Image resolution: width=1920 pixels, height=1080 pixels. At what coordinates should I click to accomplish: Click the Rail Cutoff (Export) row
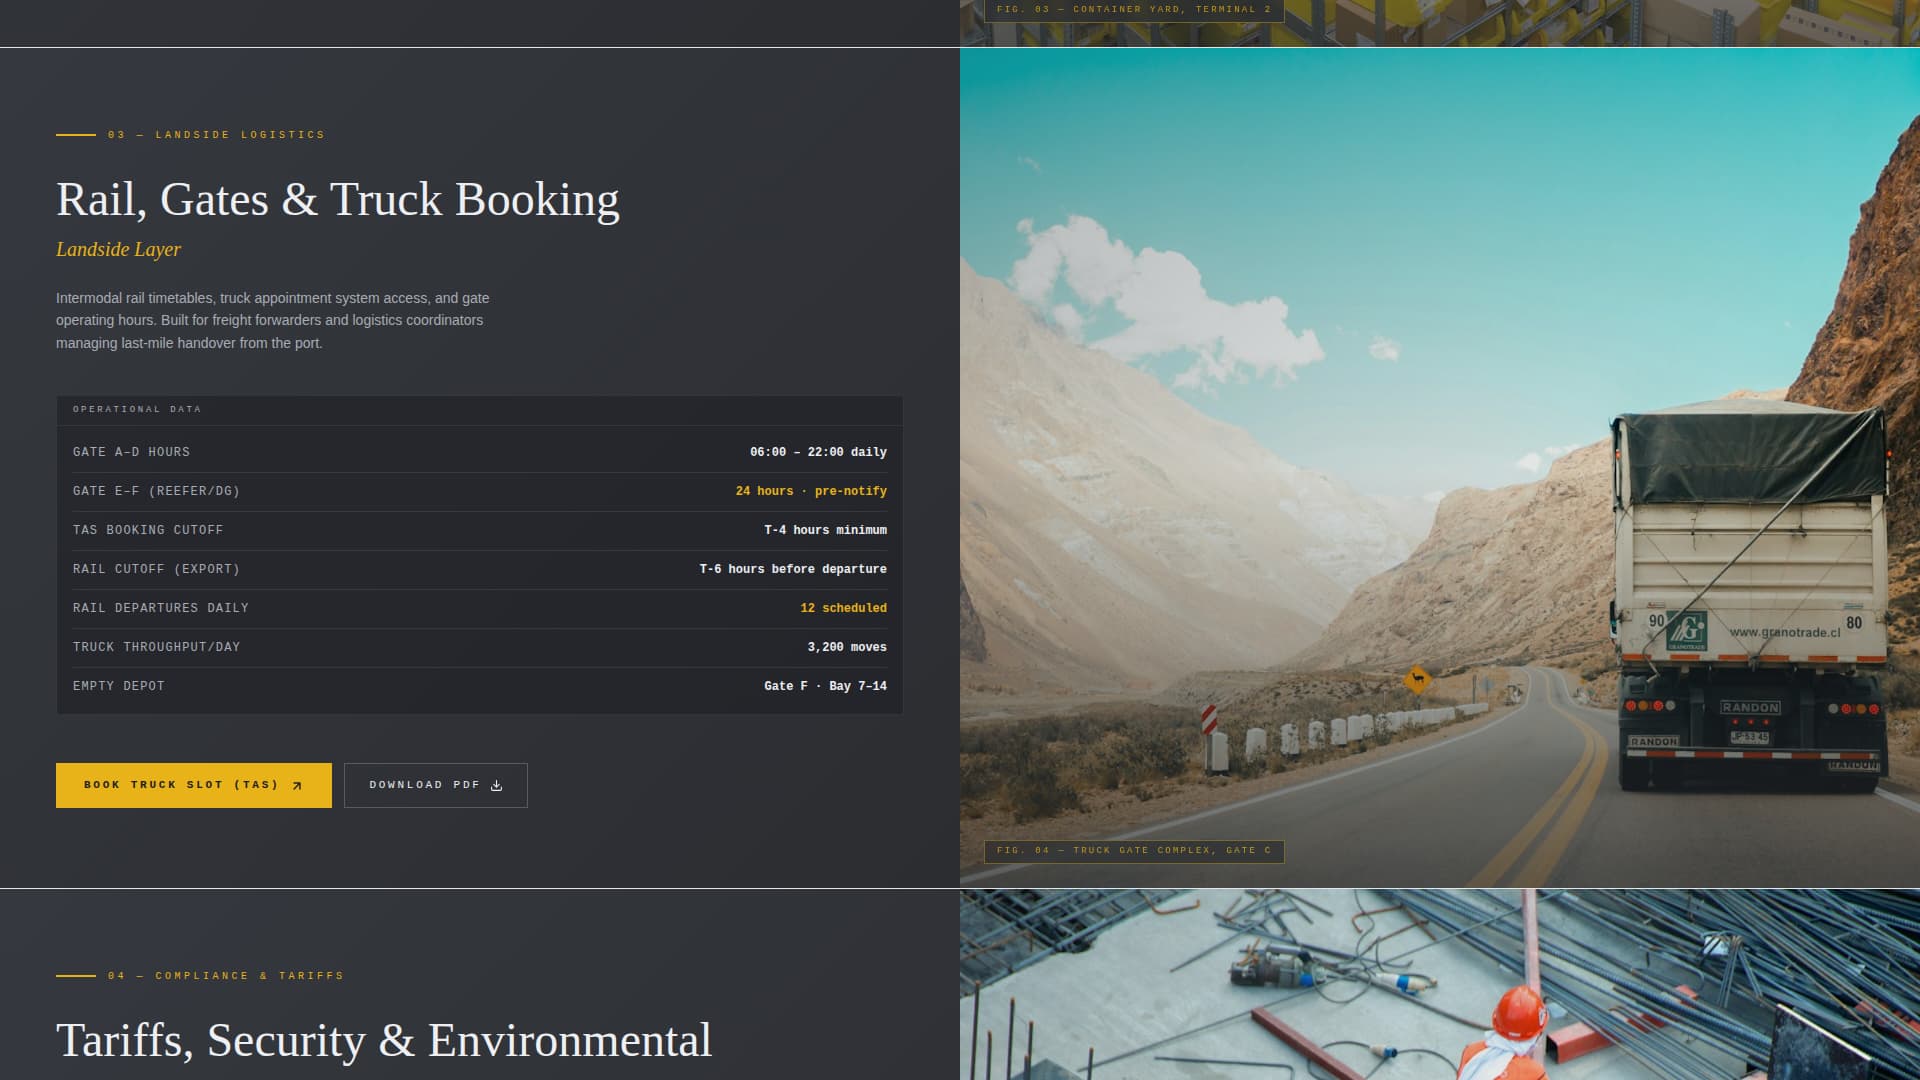[479, 569]
